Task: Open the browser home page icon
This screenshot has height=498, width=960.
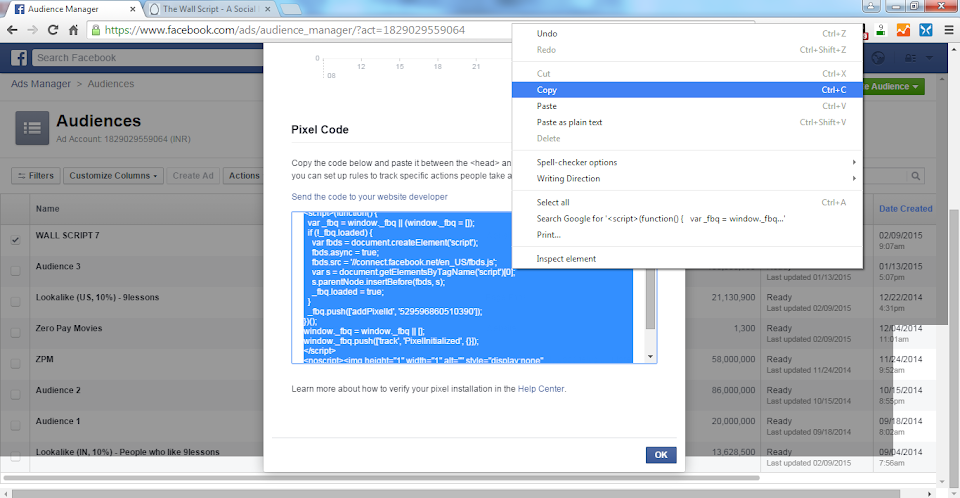Action: pos(73,30)
